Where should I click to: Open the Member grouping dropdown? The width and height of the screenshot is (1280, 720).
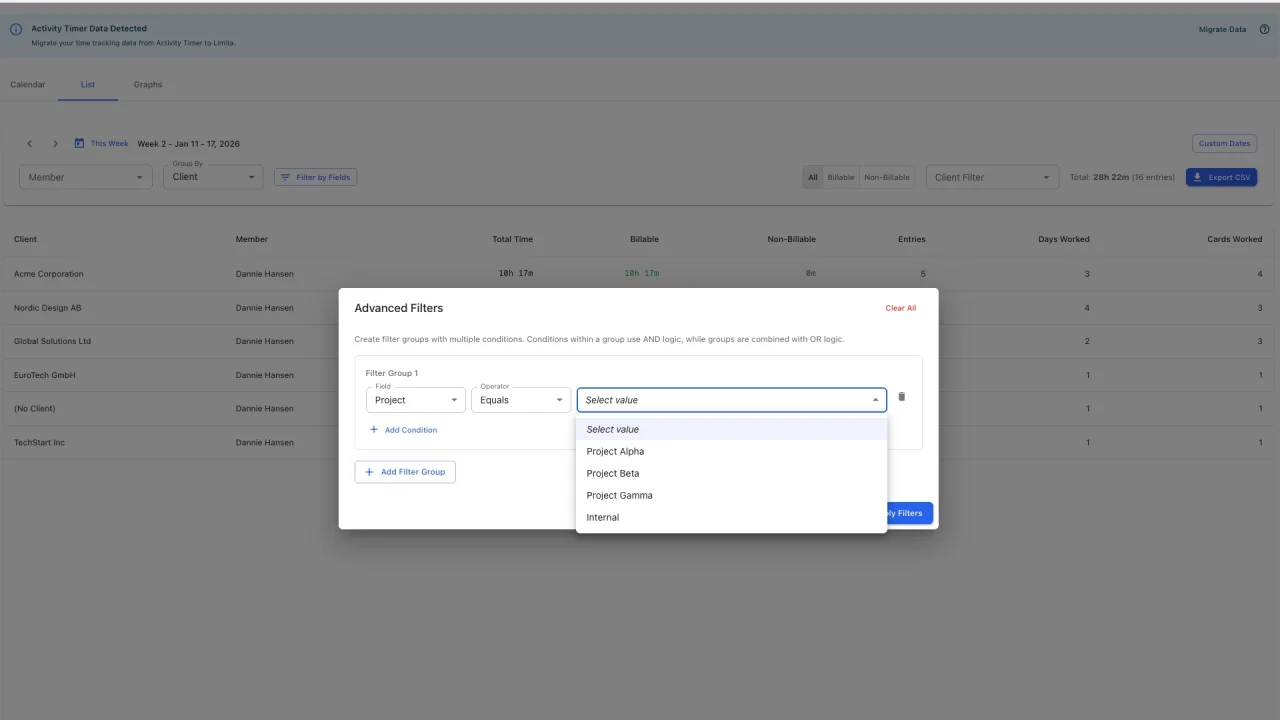click(x=84, y=177)
